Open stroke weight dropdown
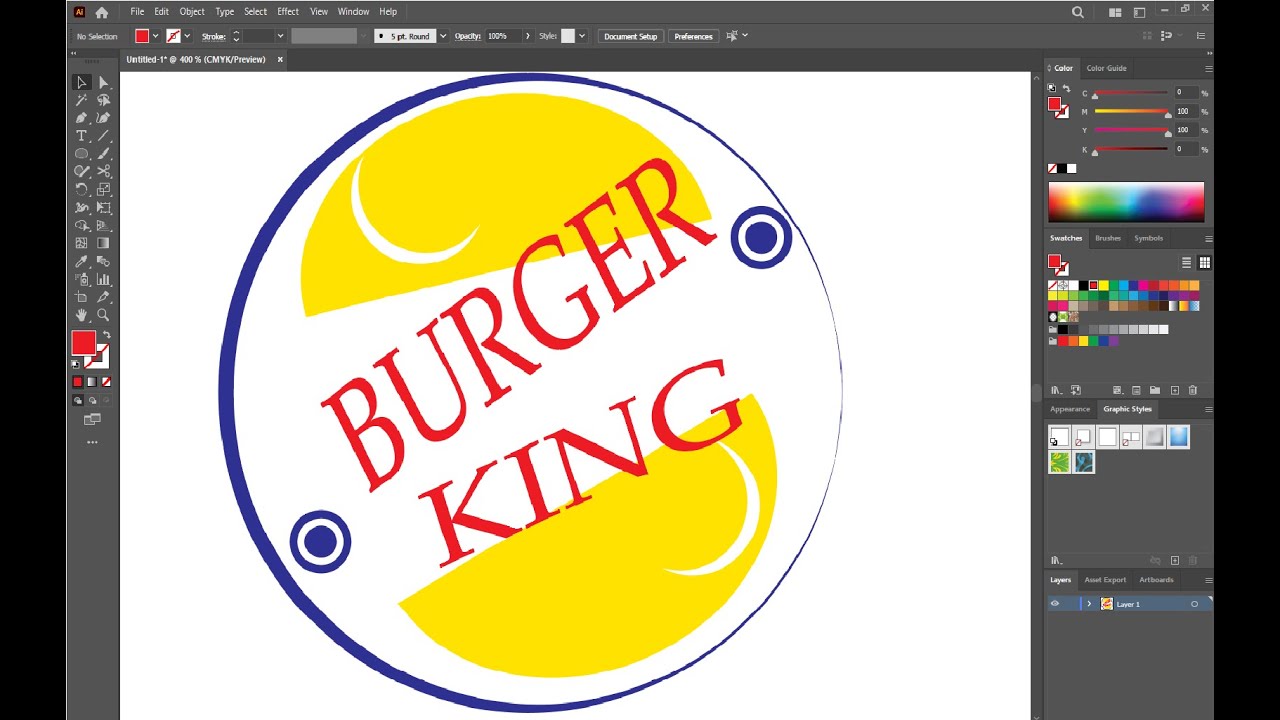 (x=280, y=36)
